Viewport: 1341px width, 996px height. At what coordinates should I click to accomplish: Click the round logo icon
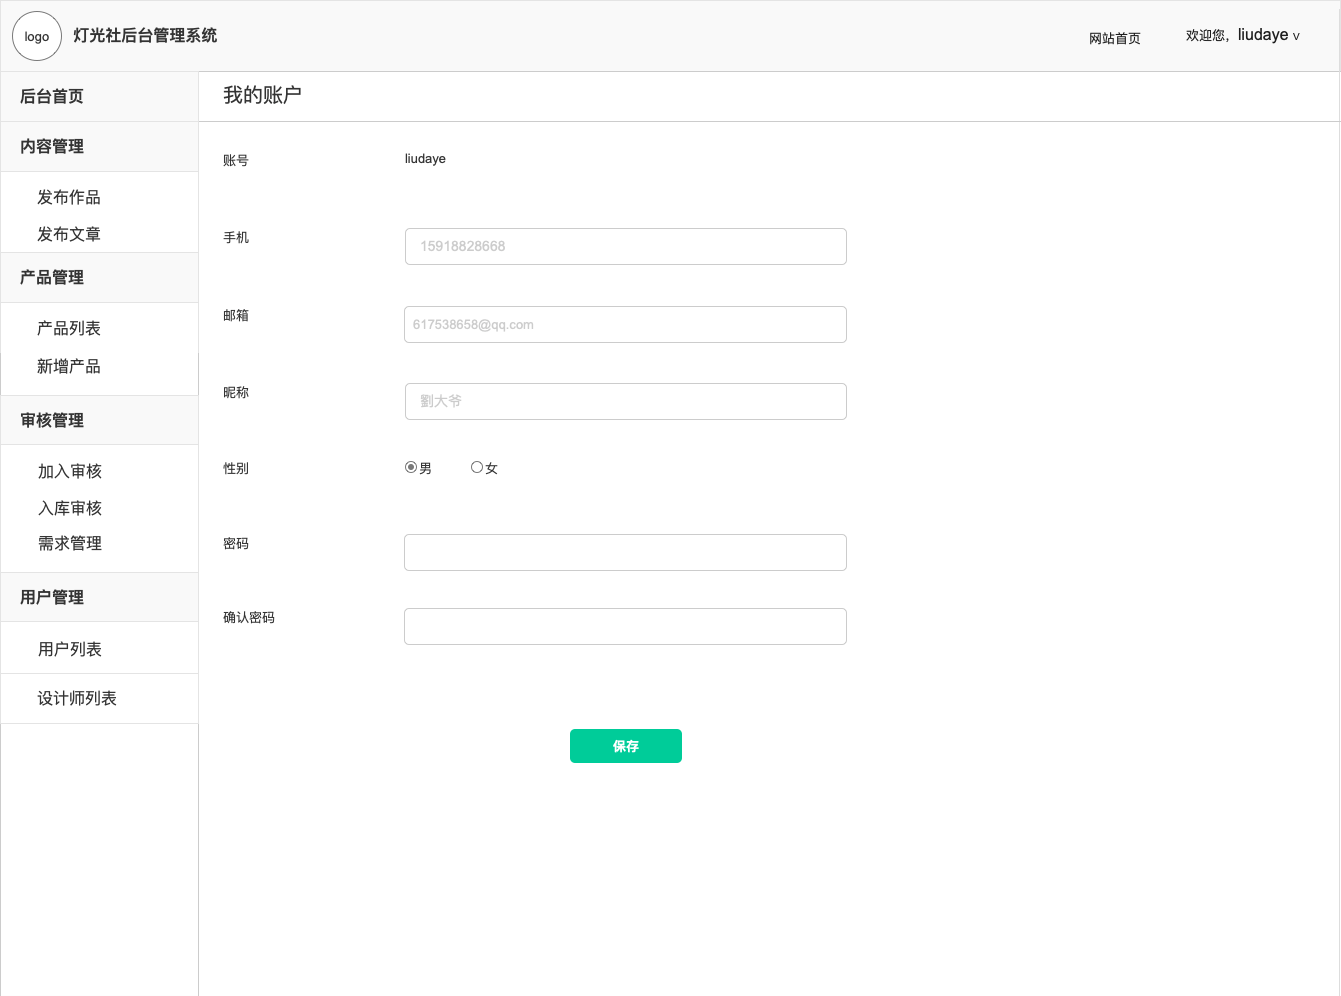tap(37, 37)
